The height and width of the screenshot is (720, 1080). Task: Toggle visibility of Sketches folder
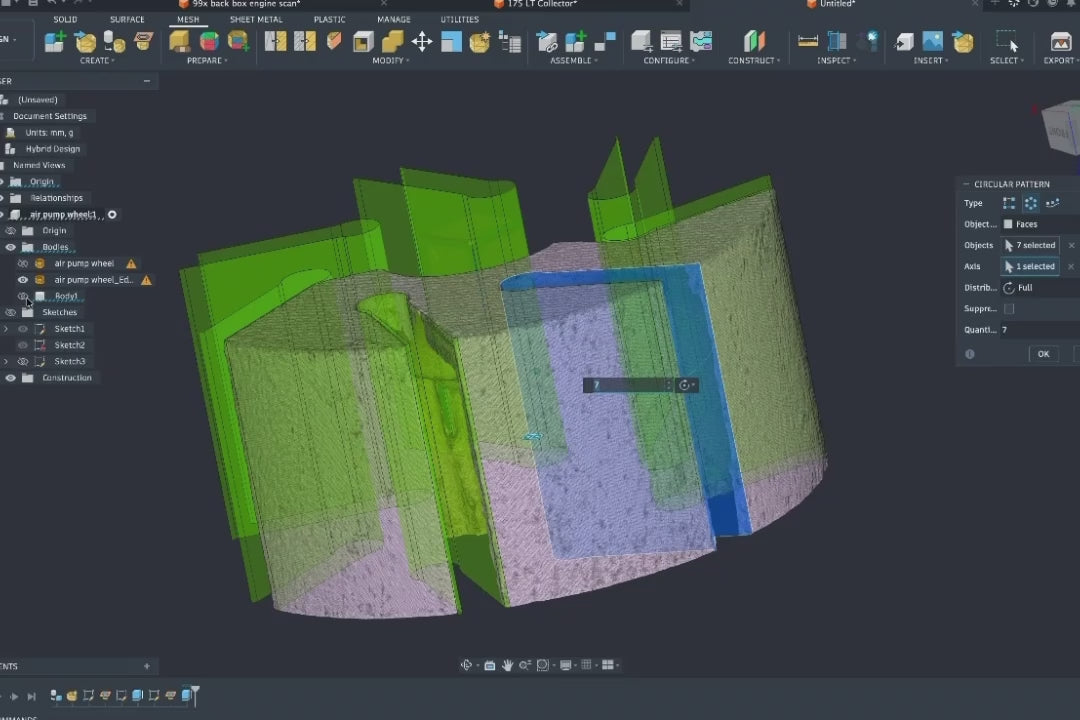coord(10,312)
